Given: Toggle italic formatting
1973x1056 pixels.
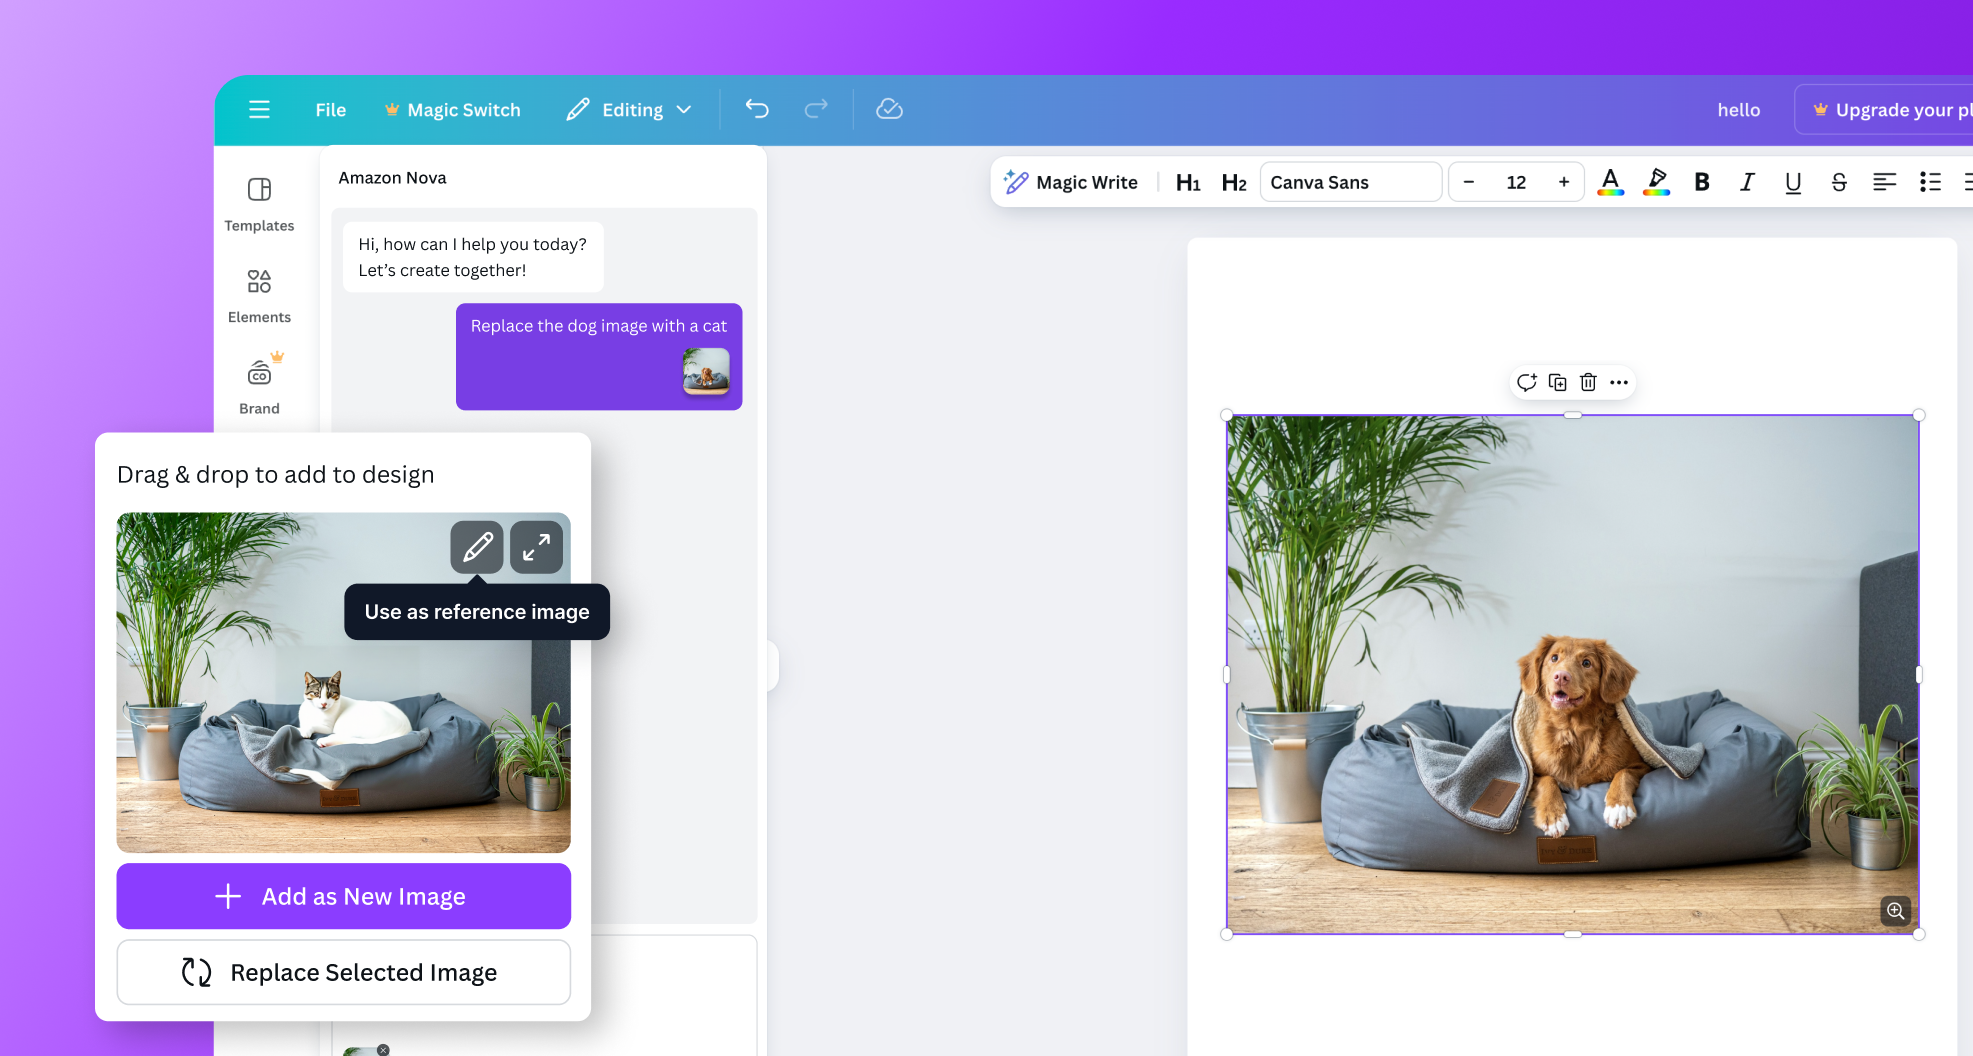Looking at the screenshot, I should pos(1747,182).
